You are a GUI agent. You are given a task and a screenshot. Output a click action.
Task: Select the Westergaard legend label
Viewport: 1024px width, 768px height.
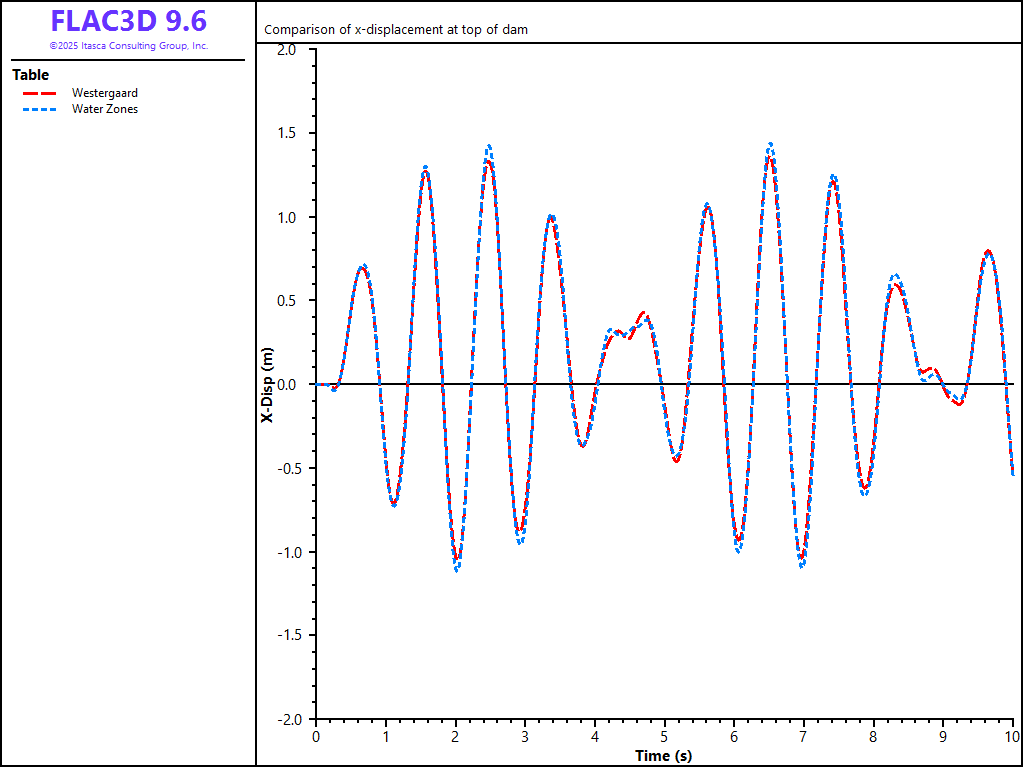tap(104, 93)
